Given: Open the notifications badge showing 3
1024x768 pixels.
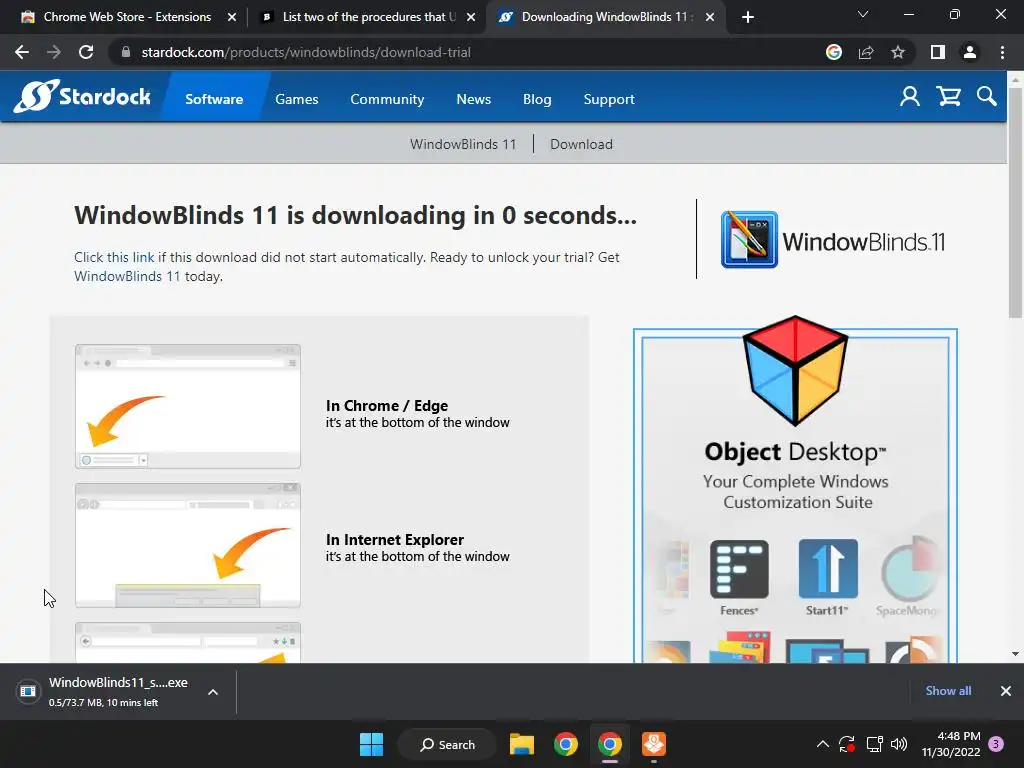Looking at the screenshot, I should point(996,744).
